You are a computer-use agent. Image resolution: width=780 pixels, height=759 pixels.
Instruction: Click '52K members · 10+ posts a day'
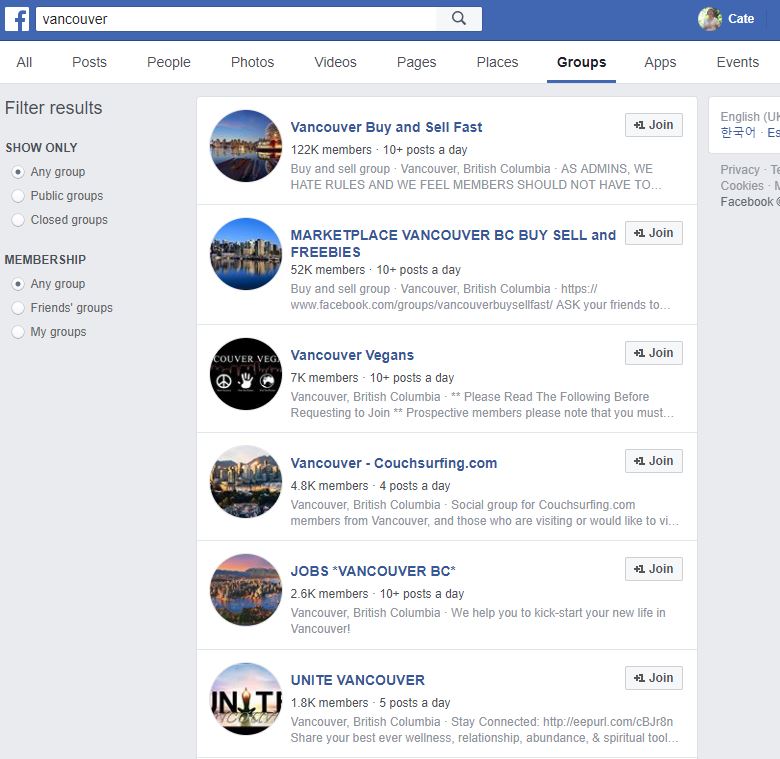point(376,270)
